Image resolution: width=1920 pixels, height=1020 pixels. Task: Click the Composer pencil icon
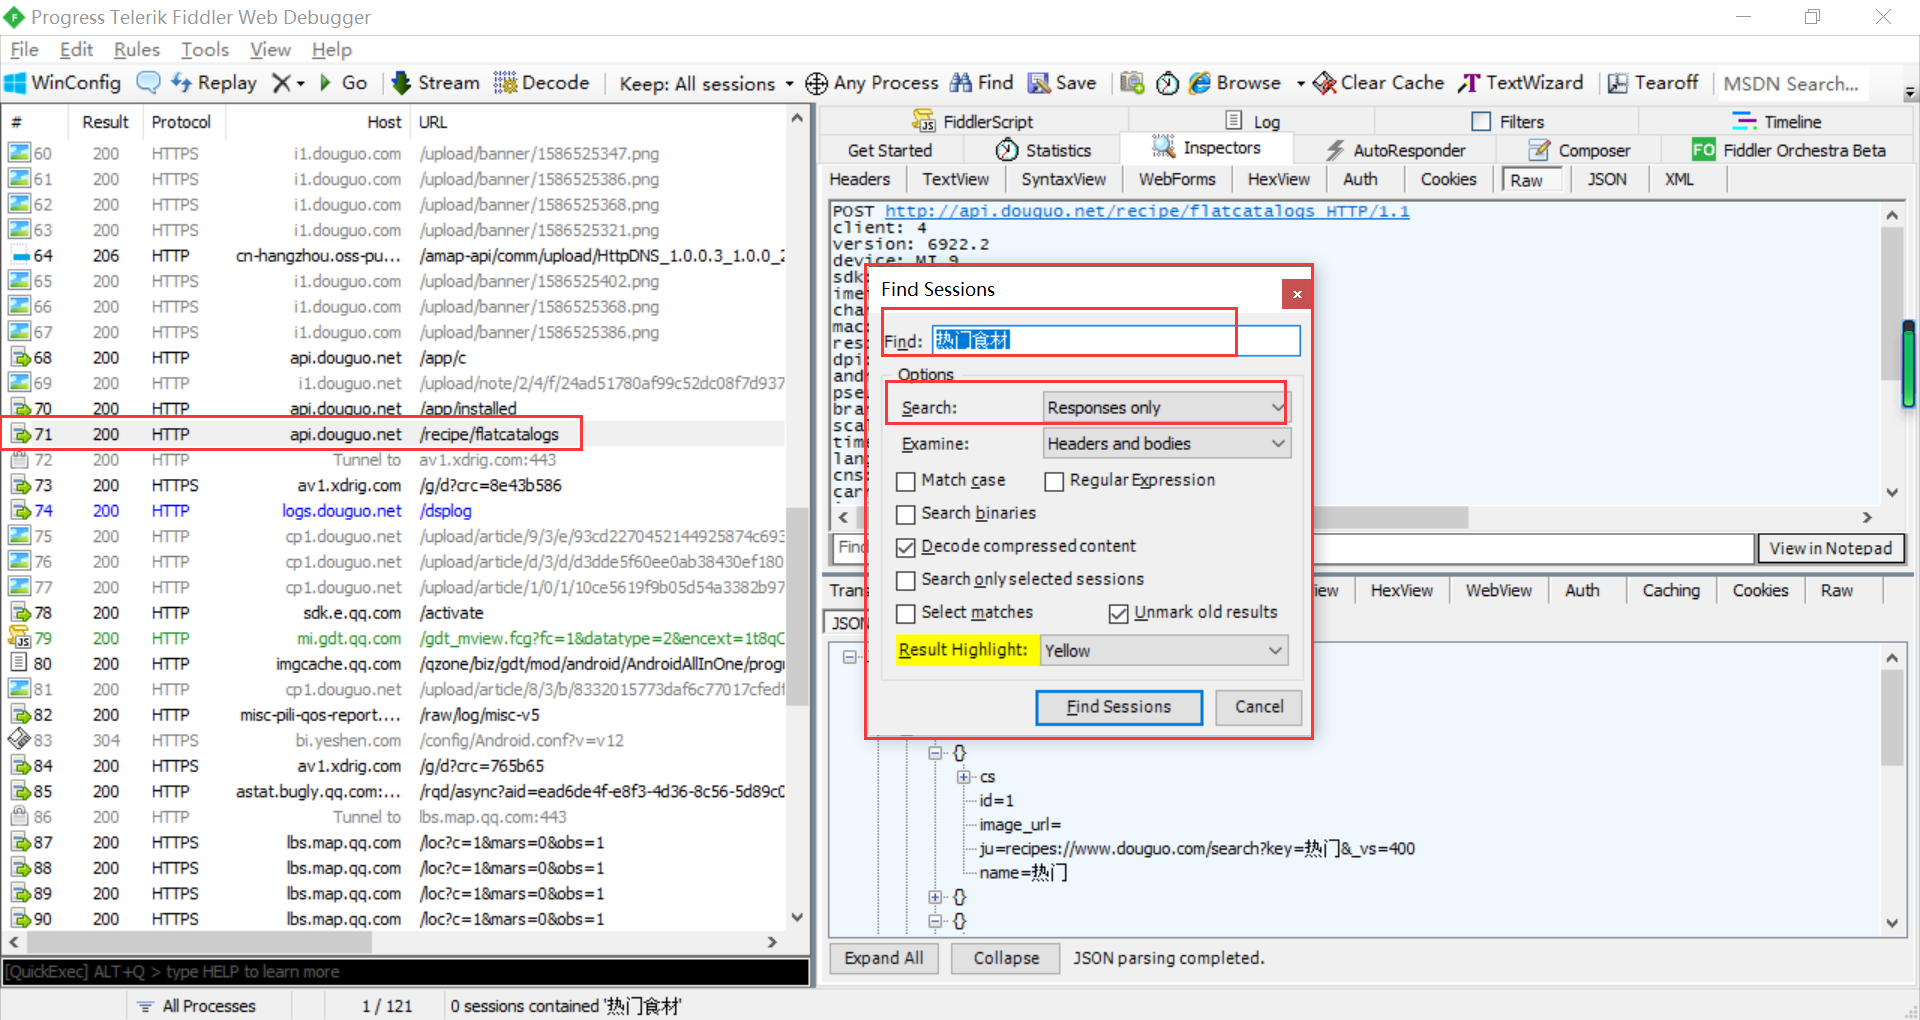click(1540, 150)
